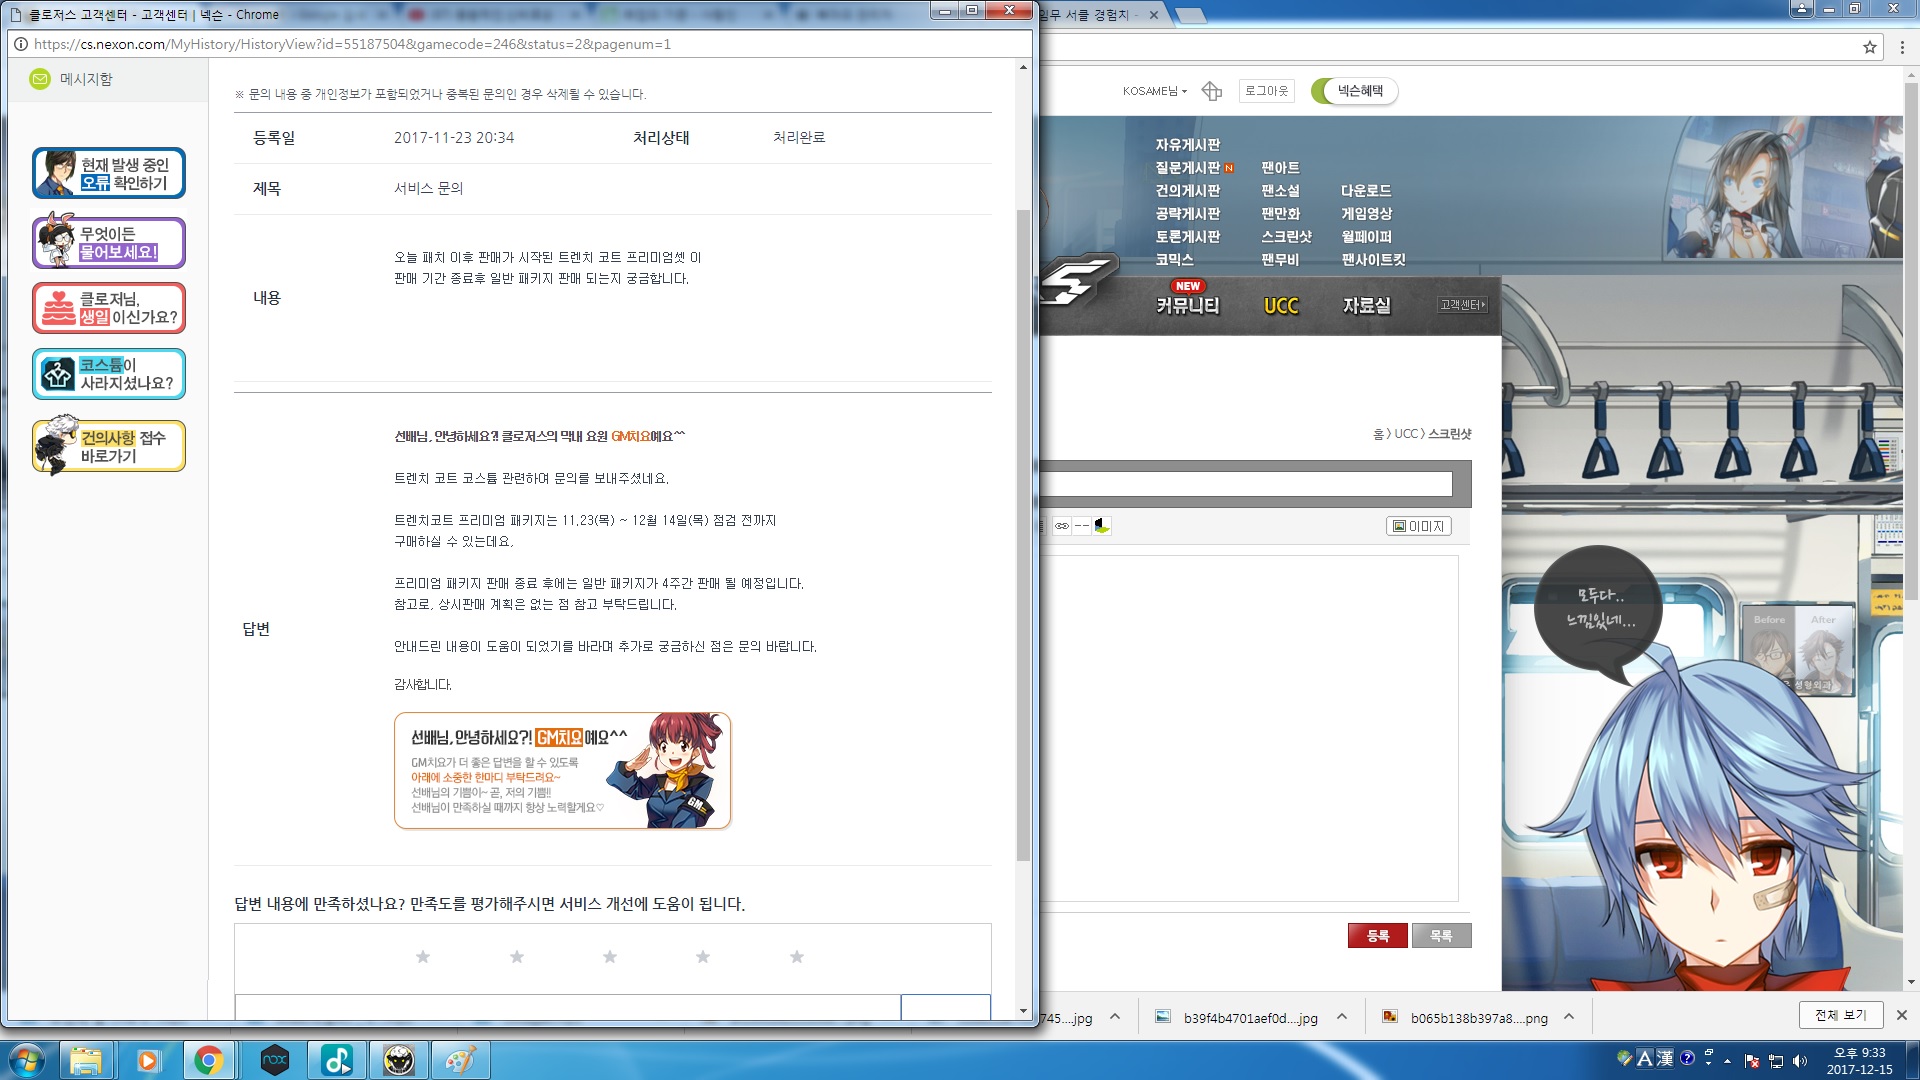Screen dimensions: 1920x1080
Task: Click the post title input field
Action: [x=1246, y=484]
